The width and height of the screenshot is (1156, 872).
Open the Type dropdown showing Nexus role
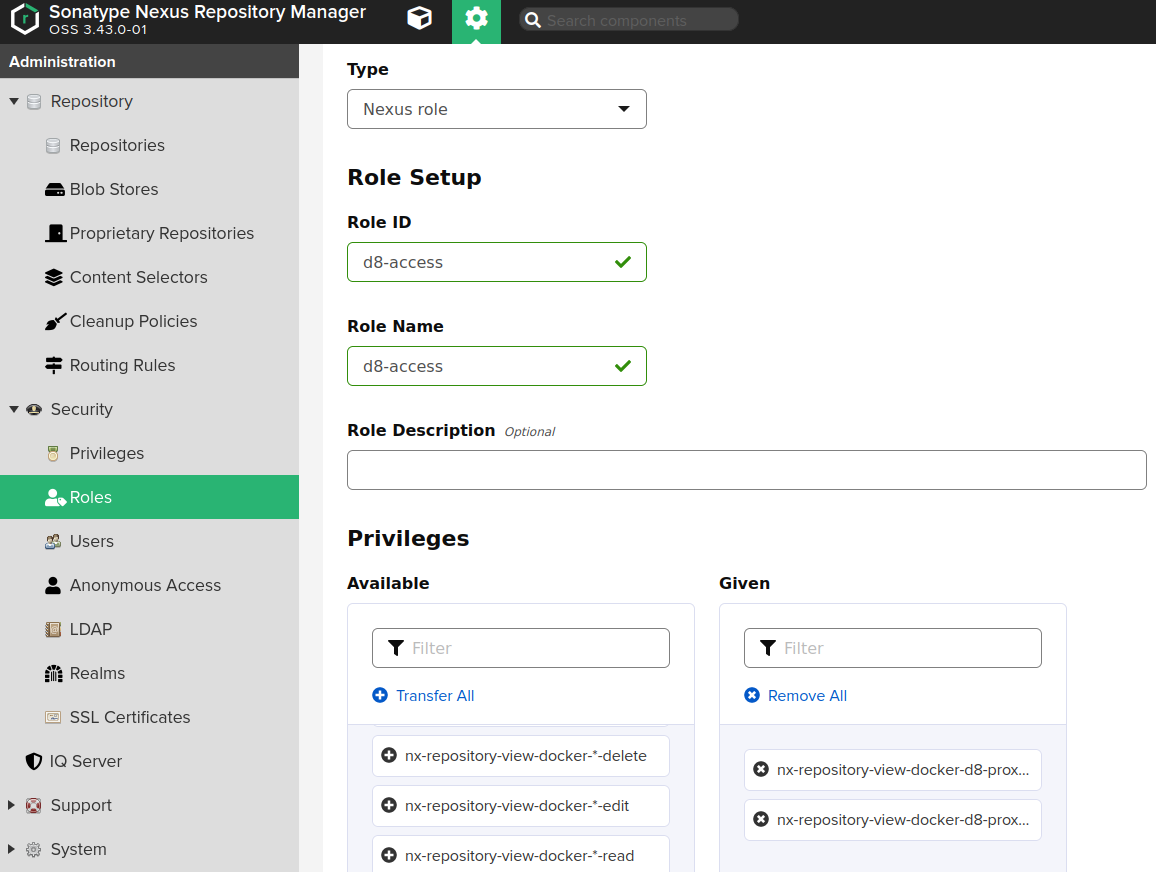tap(496, 108)
